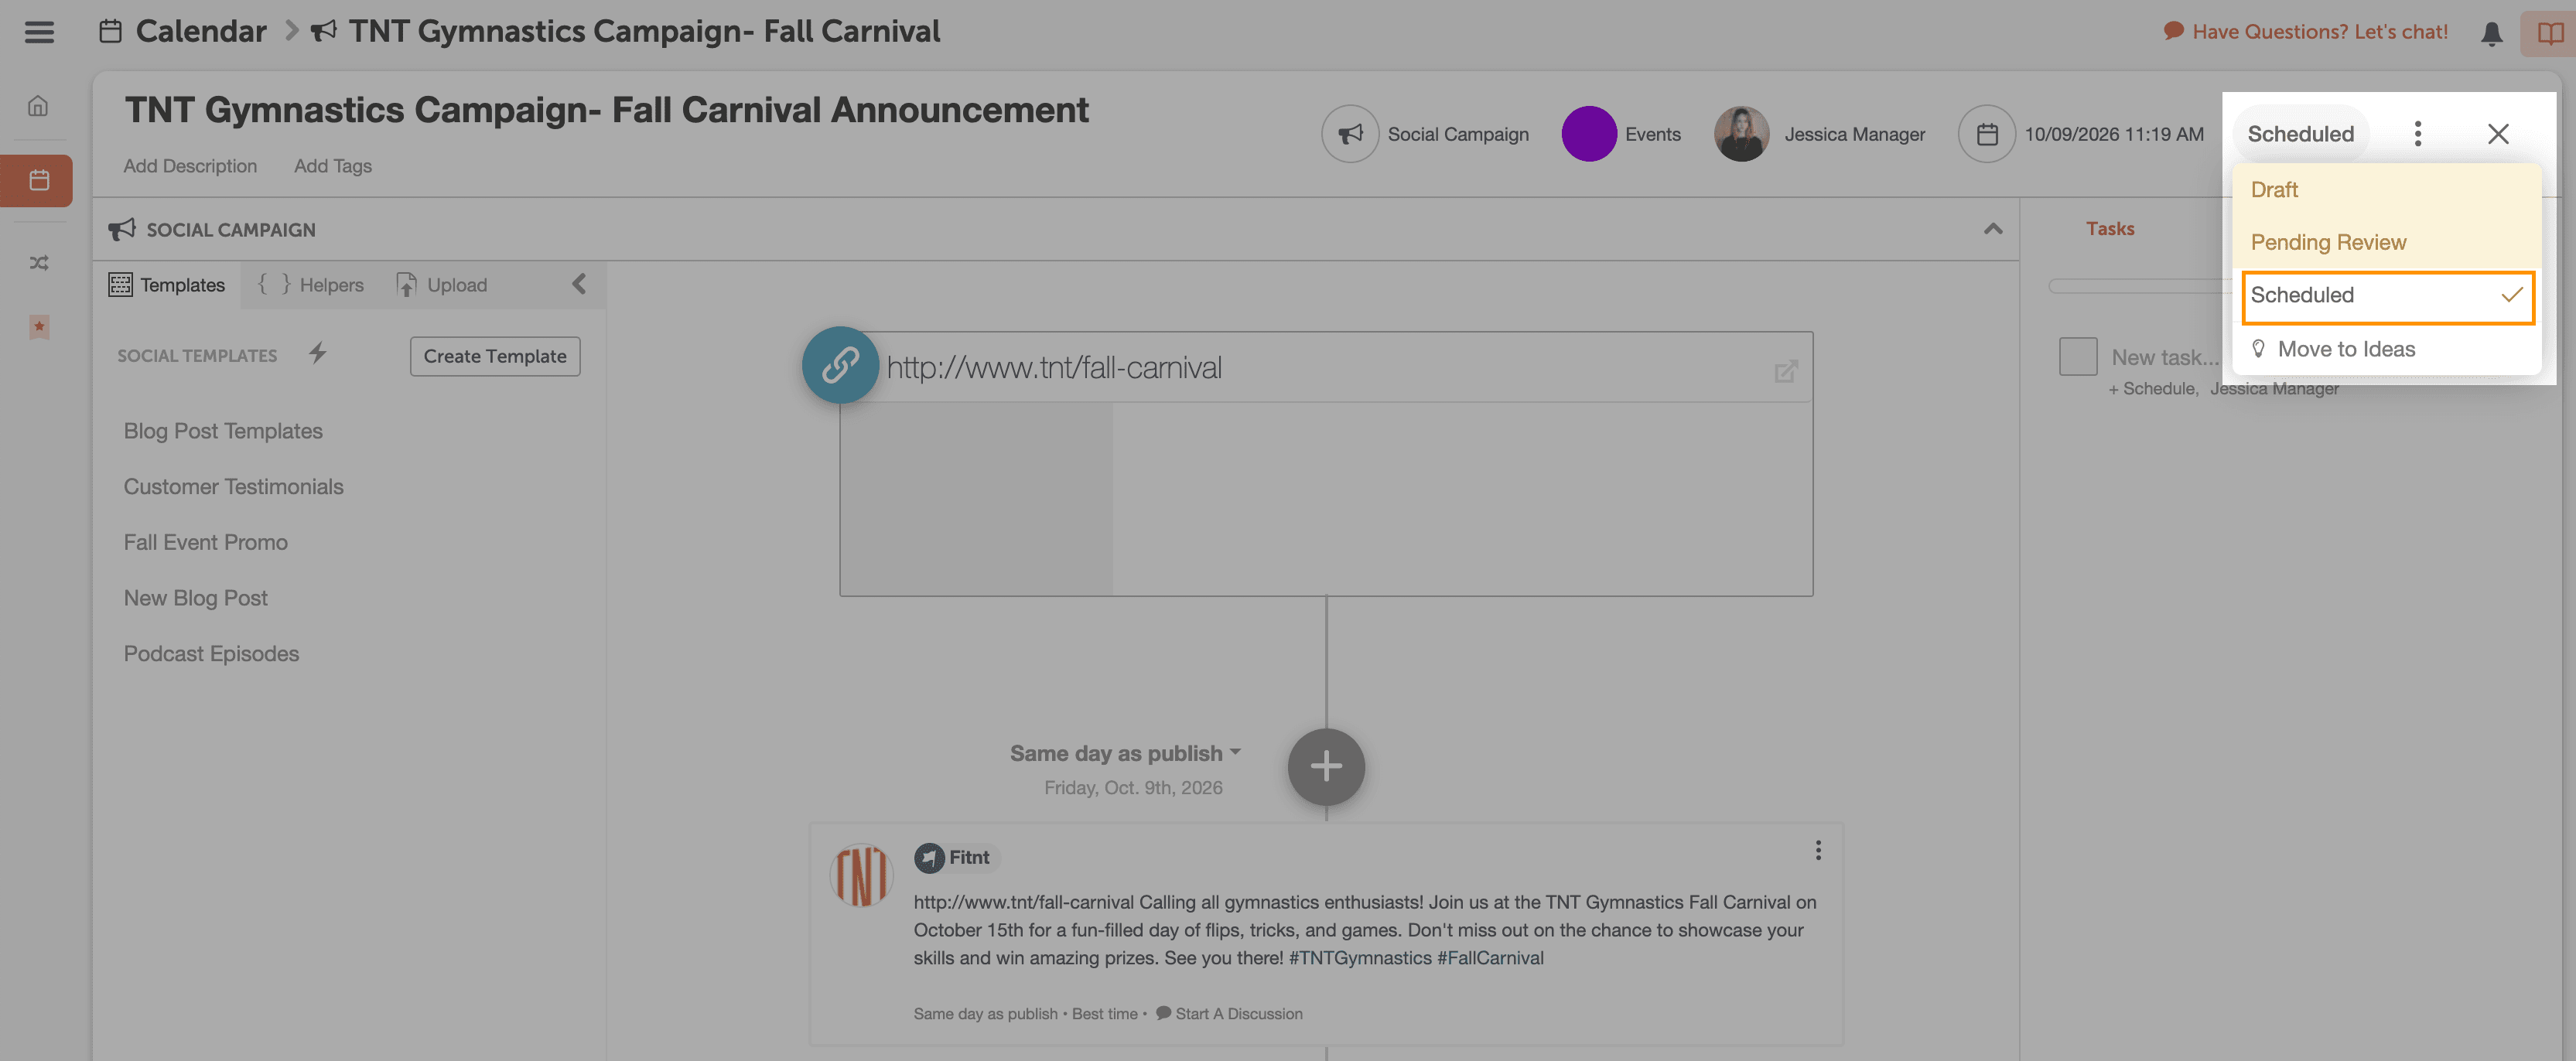
Task: Switch to the Helpers tab
Action: click(x=311, y=285)
